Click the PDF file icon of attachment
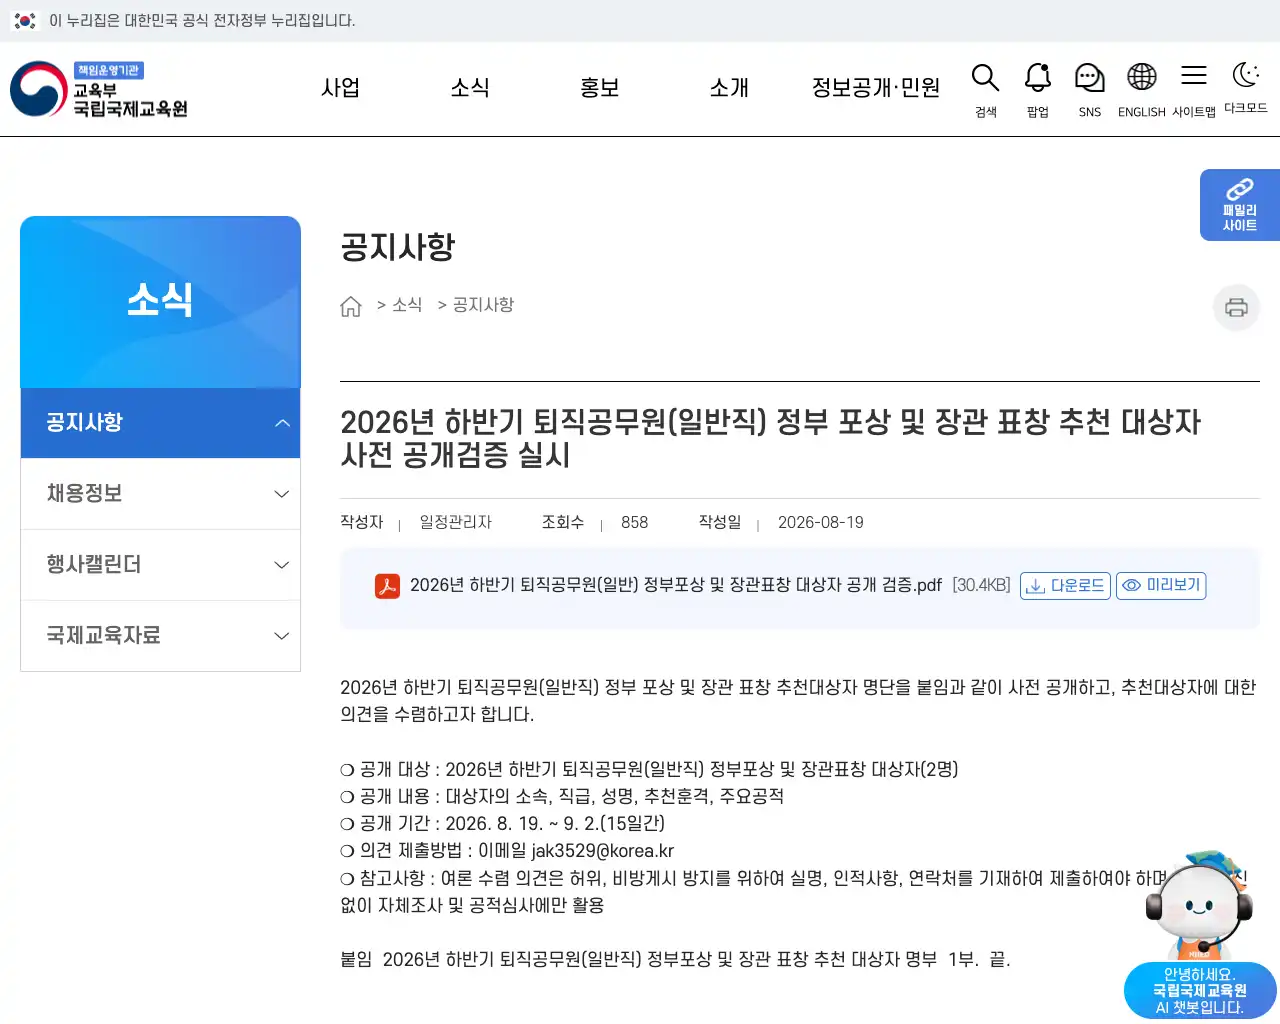The width and height of the screenshot is (1280, 1024). [x=387, y=586]
